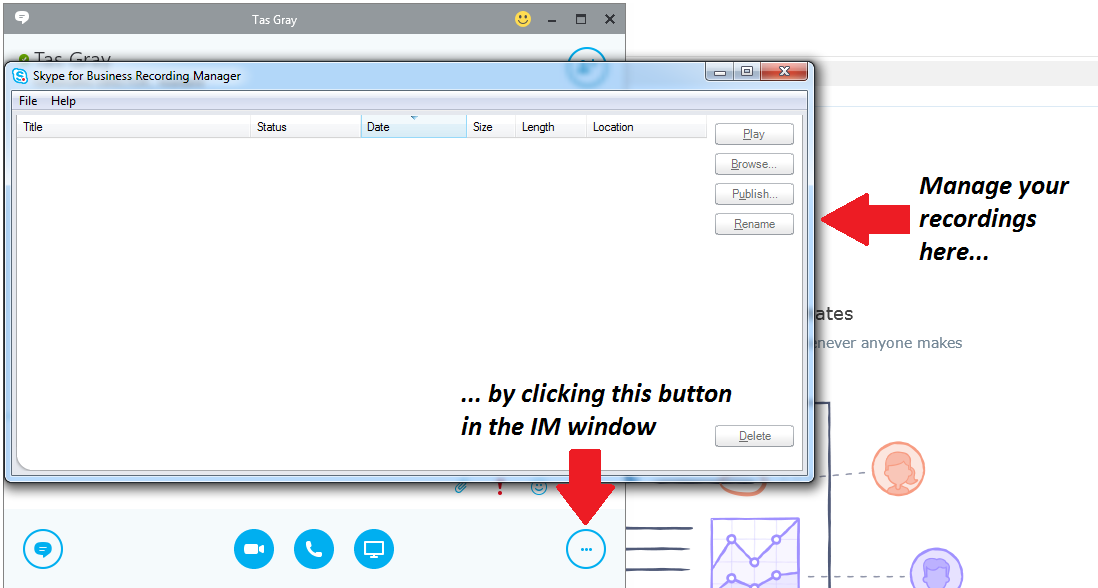Sort recordings by Title column
Viewport: 1098px width, 588px height.
pos(133,127)
